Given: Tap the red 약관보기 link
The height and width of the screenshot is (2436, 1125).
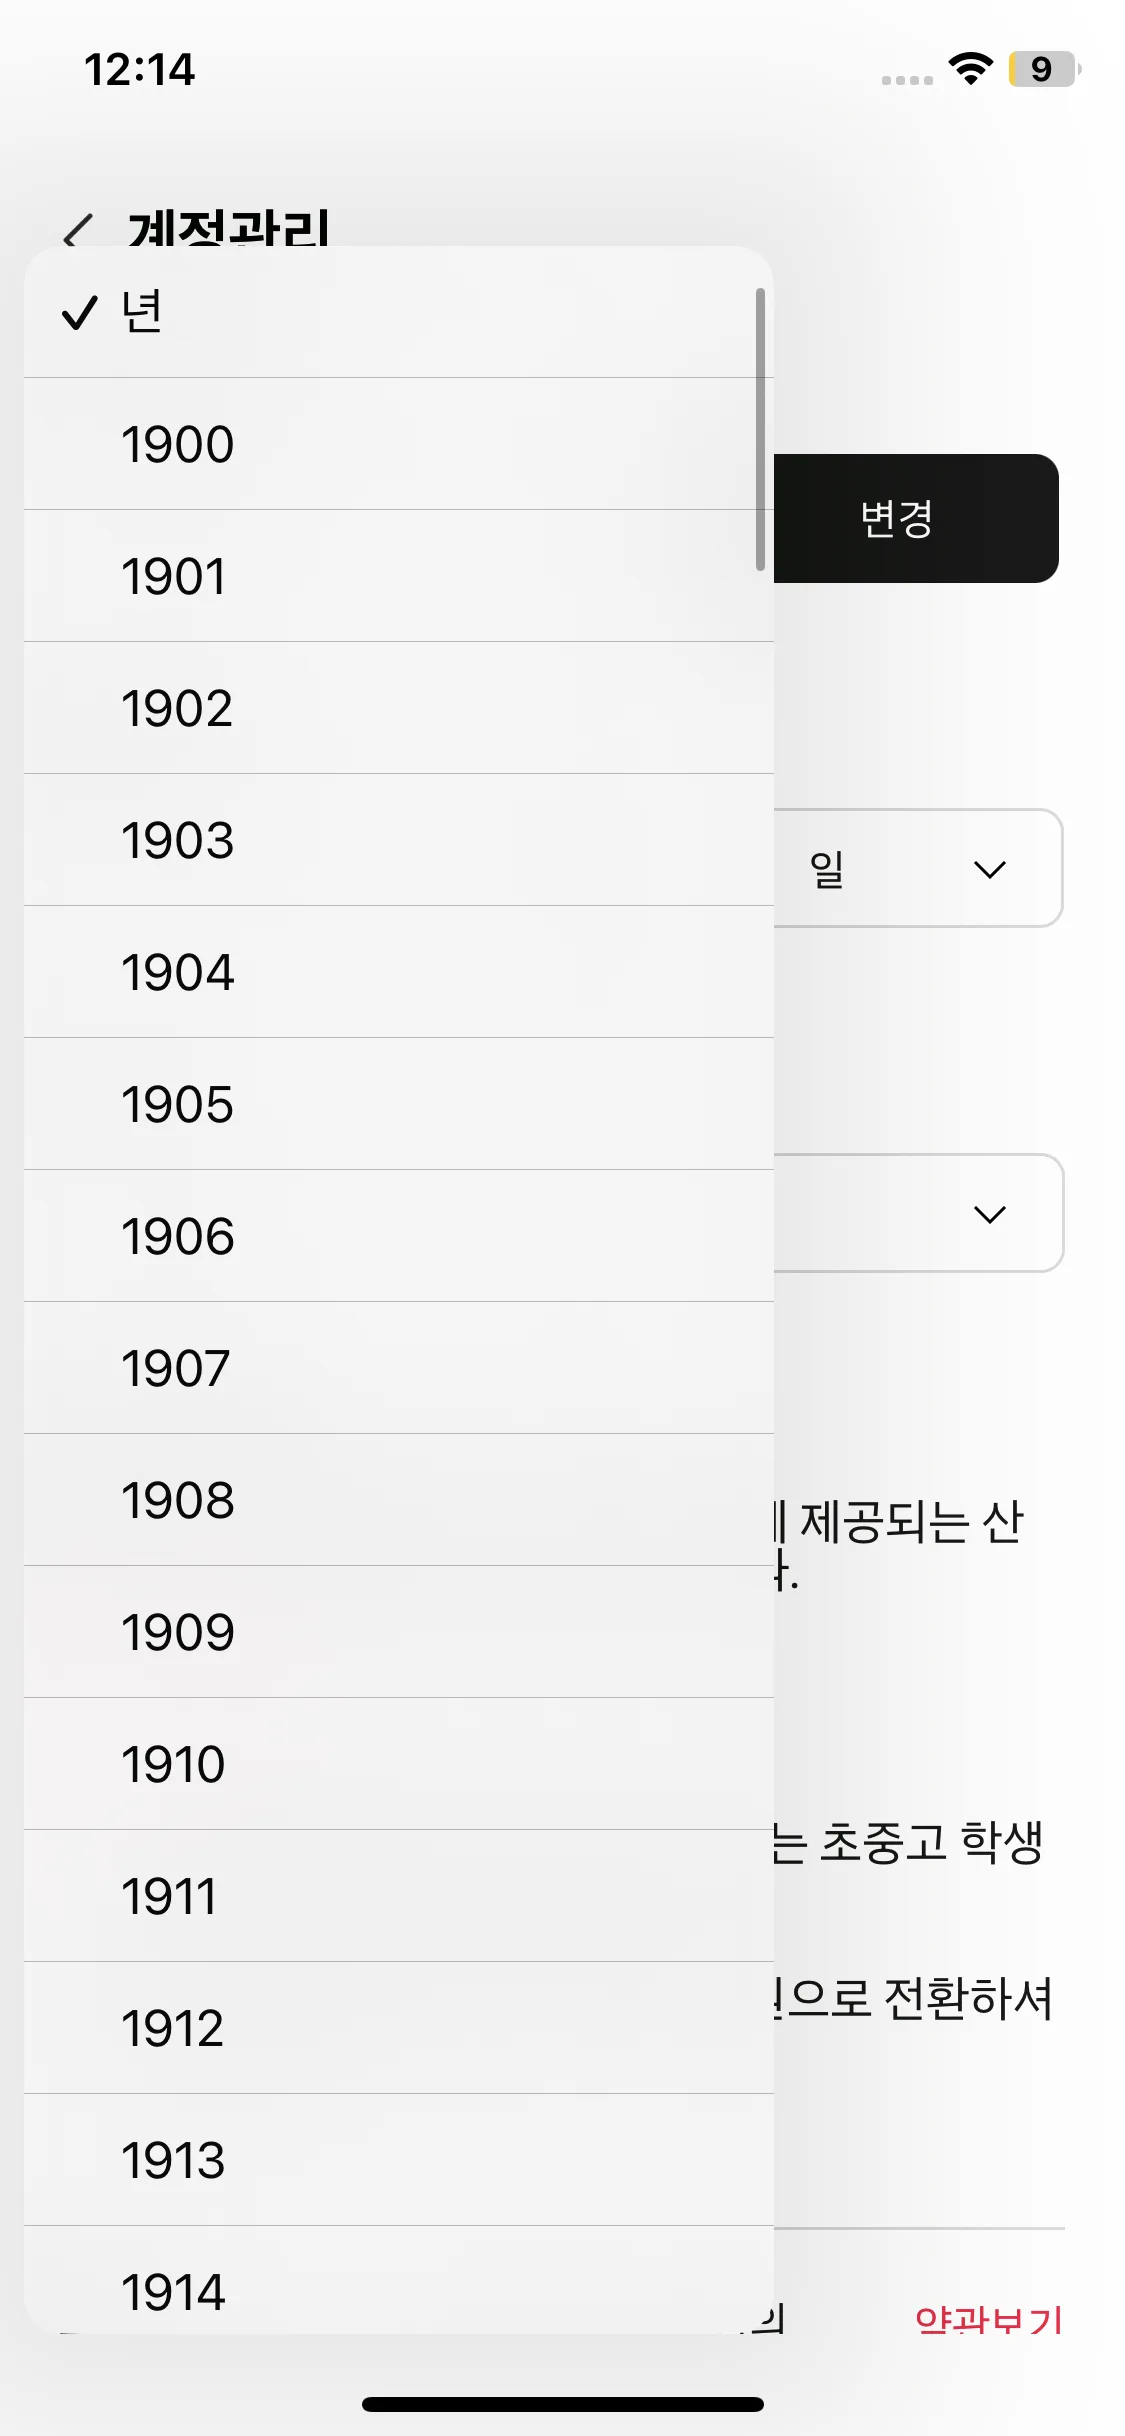Looking at the screenshot, I should [988, 2320].
